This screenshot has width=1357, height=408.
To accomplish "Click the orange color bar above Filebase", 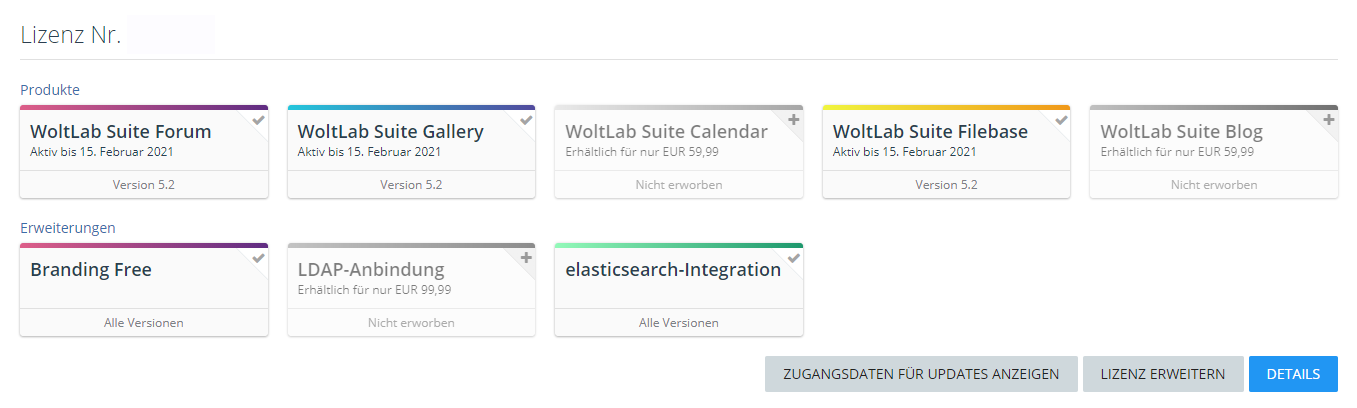I will pyautogui.click(x=946, y=107).
